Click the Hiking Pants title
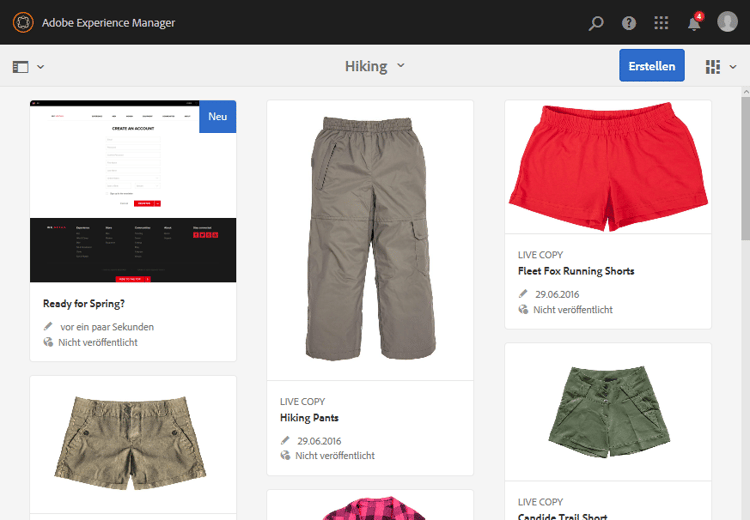 coord(309,418)
